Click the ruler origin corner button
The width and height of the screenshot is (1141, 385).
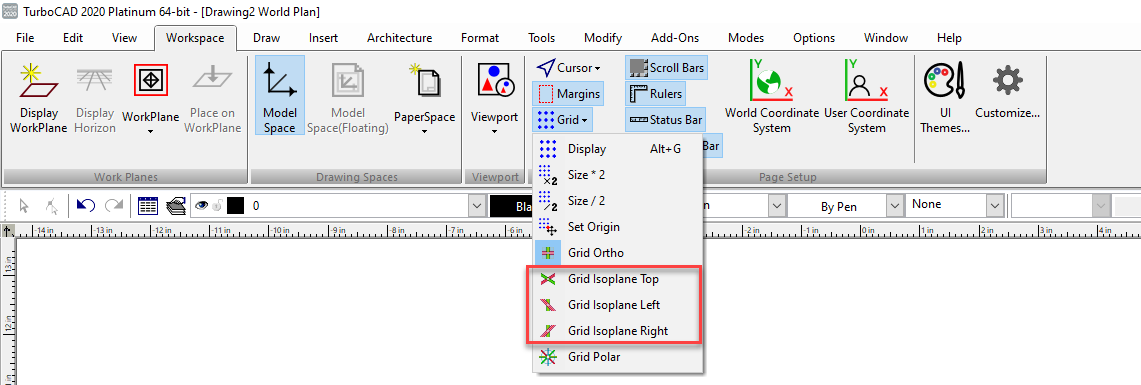point(7,231)
